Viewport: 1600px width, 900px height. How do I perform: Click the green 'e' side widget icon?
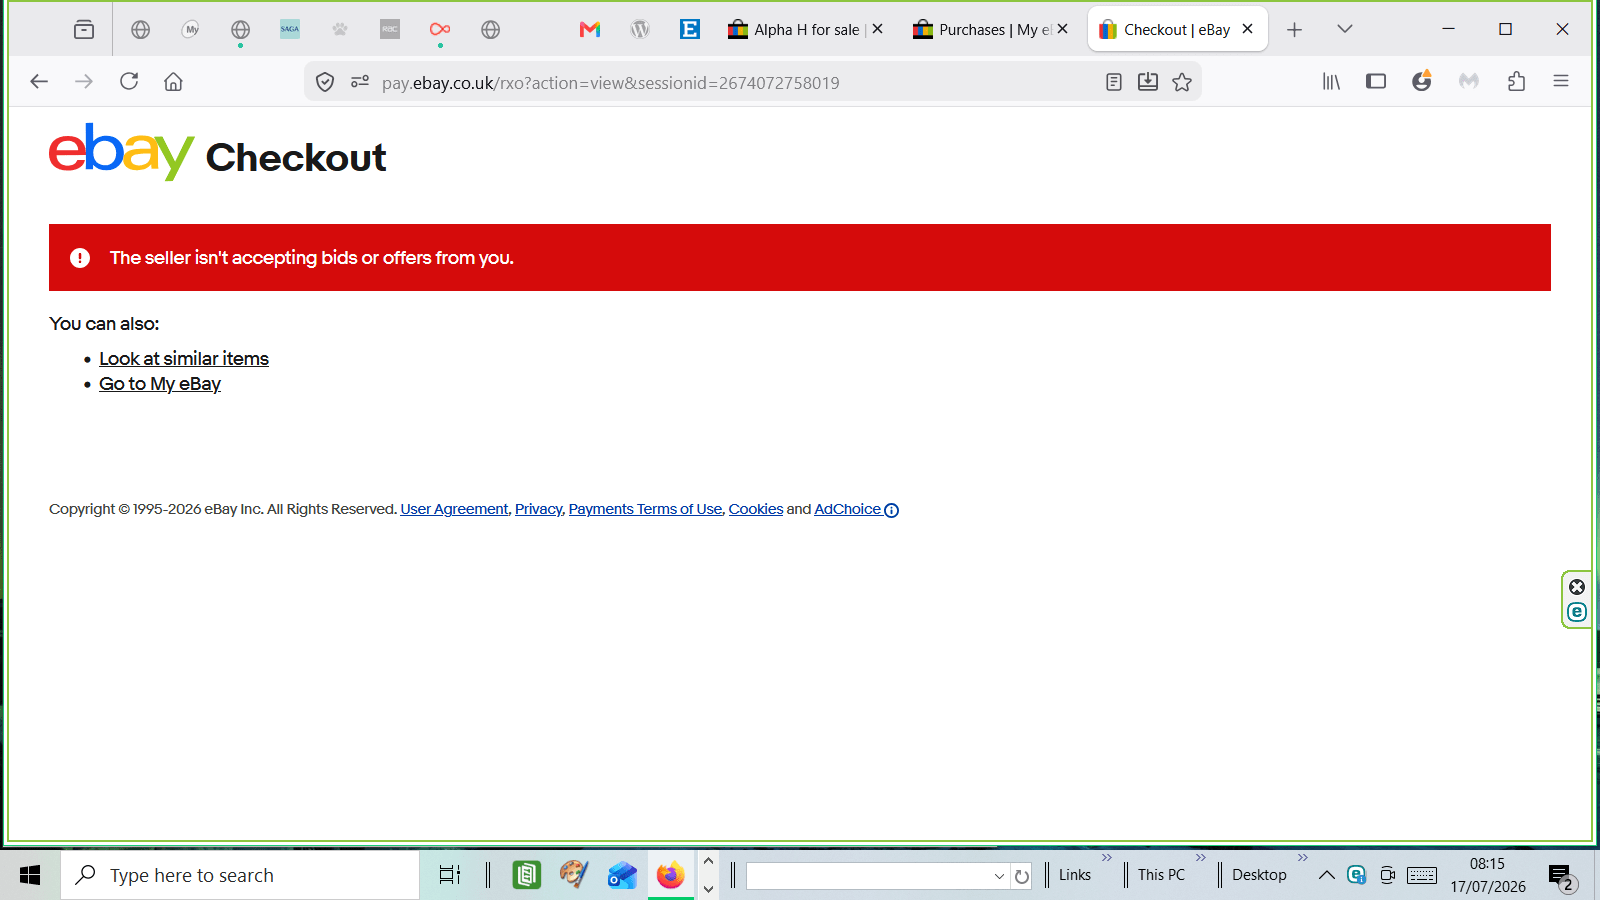click(x=1577, y=612)
